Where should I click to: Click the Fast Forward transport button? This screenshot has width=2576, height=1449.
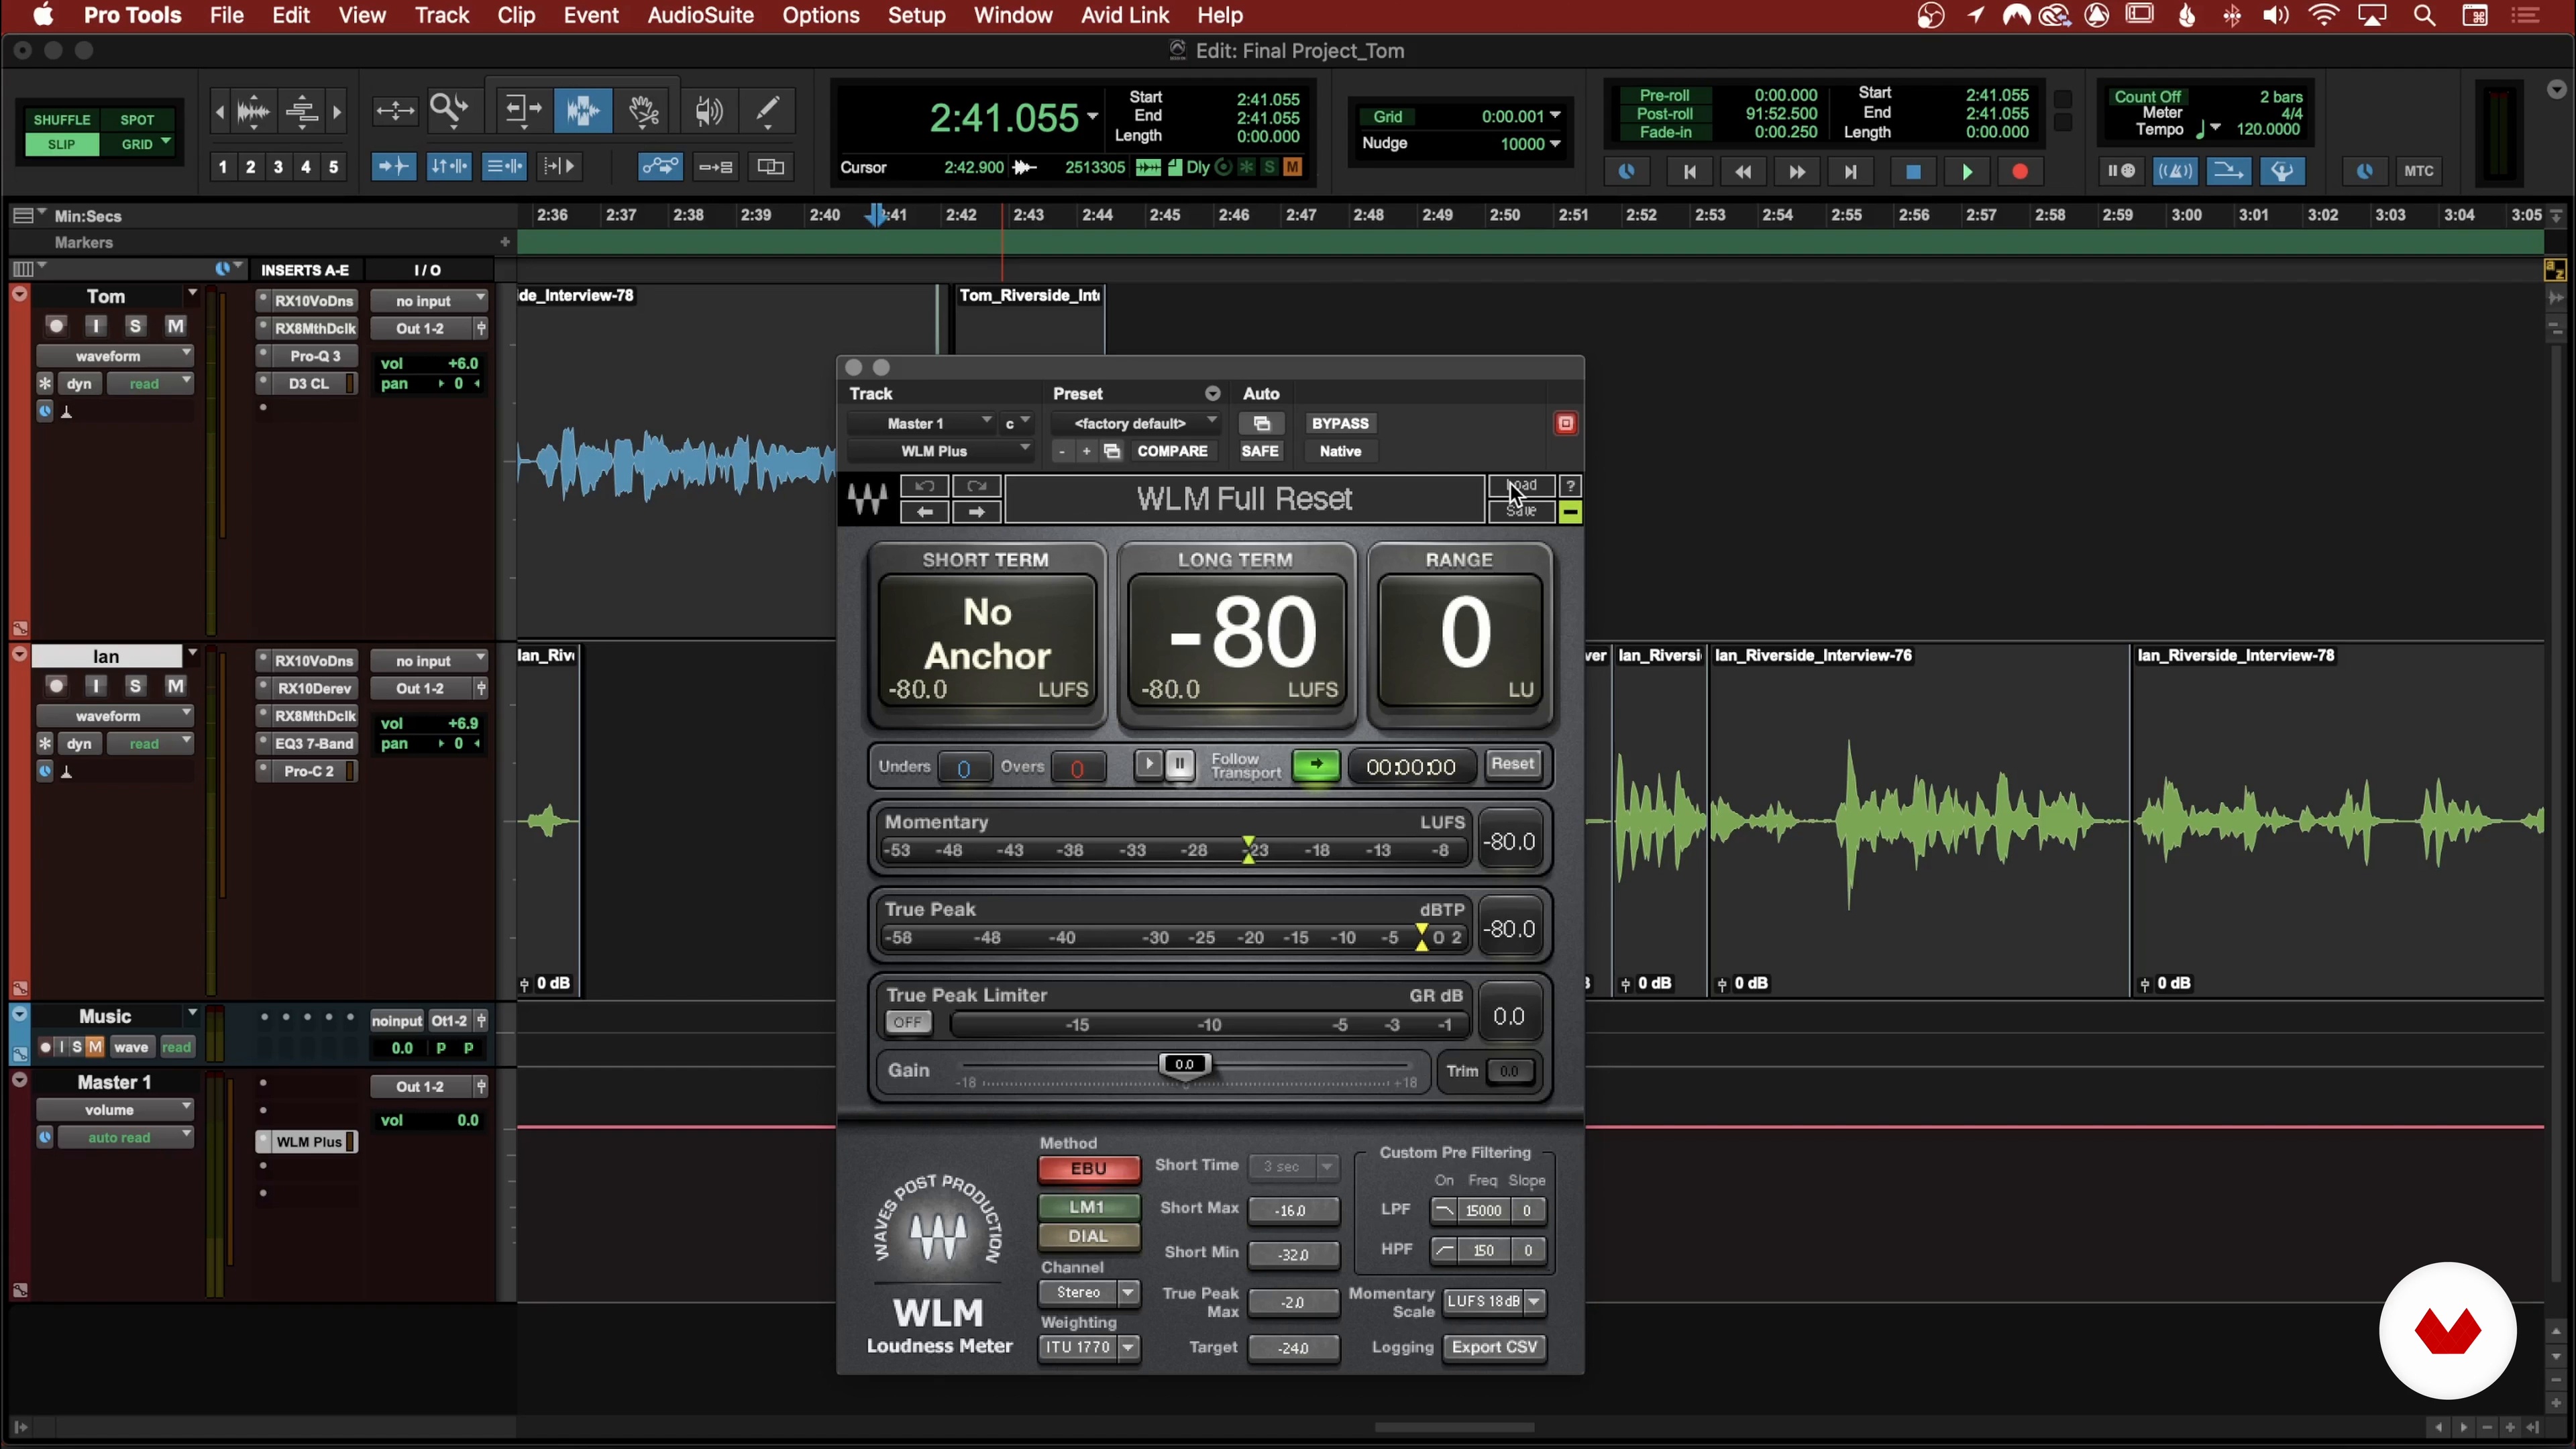click(1797, 172)
